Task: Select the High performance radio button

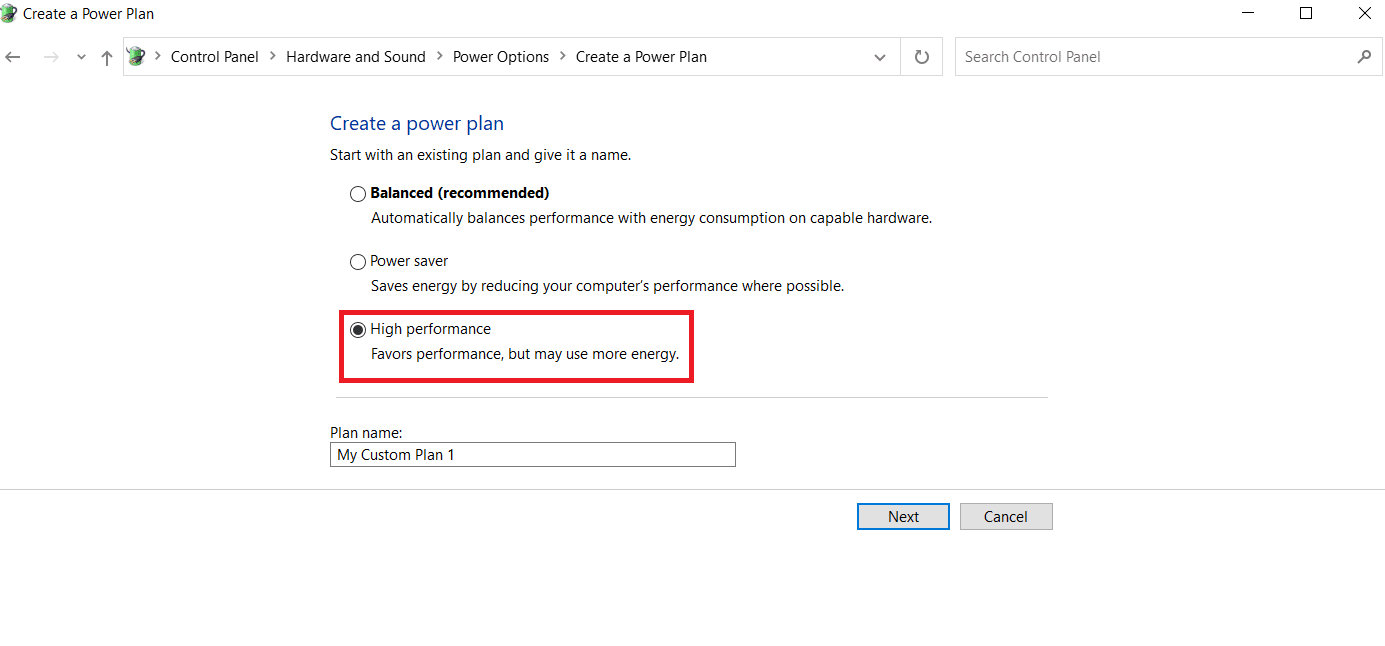Action: (x=358, y=330)
